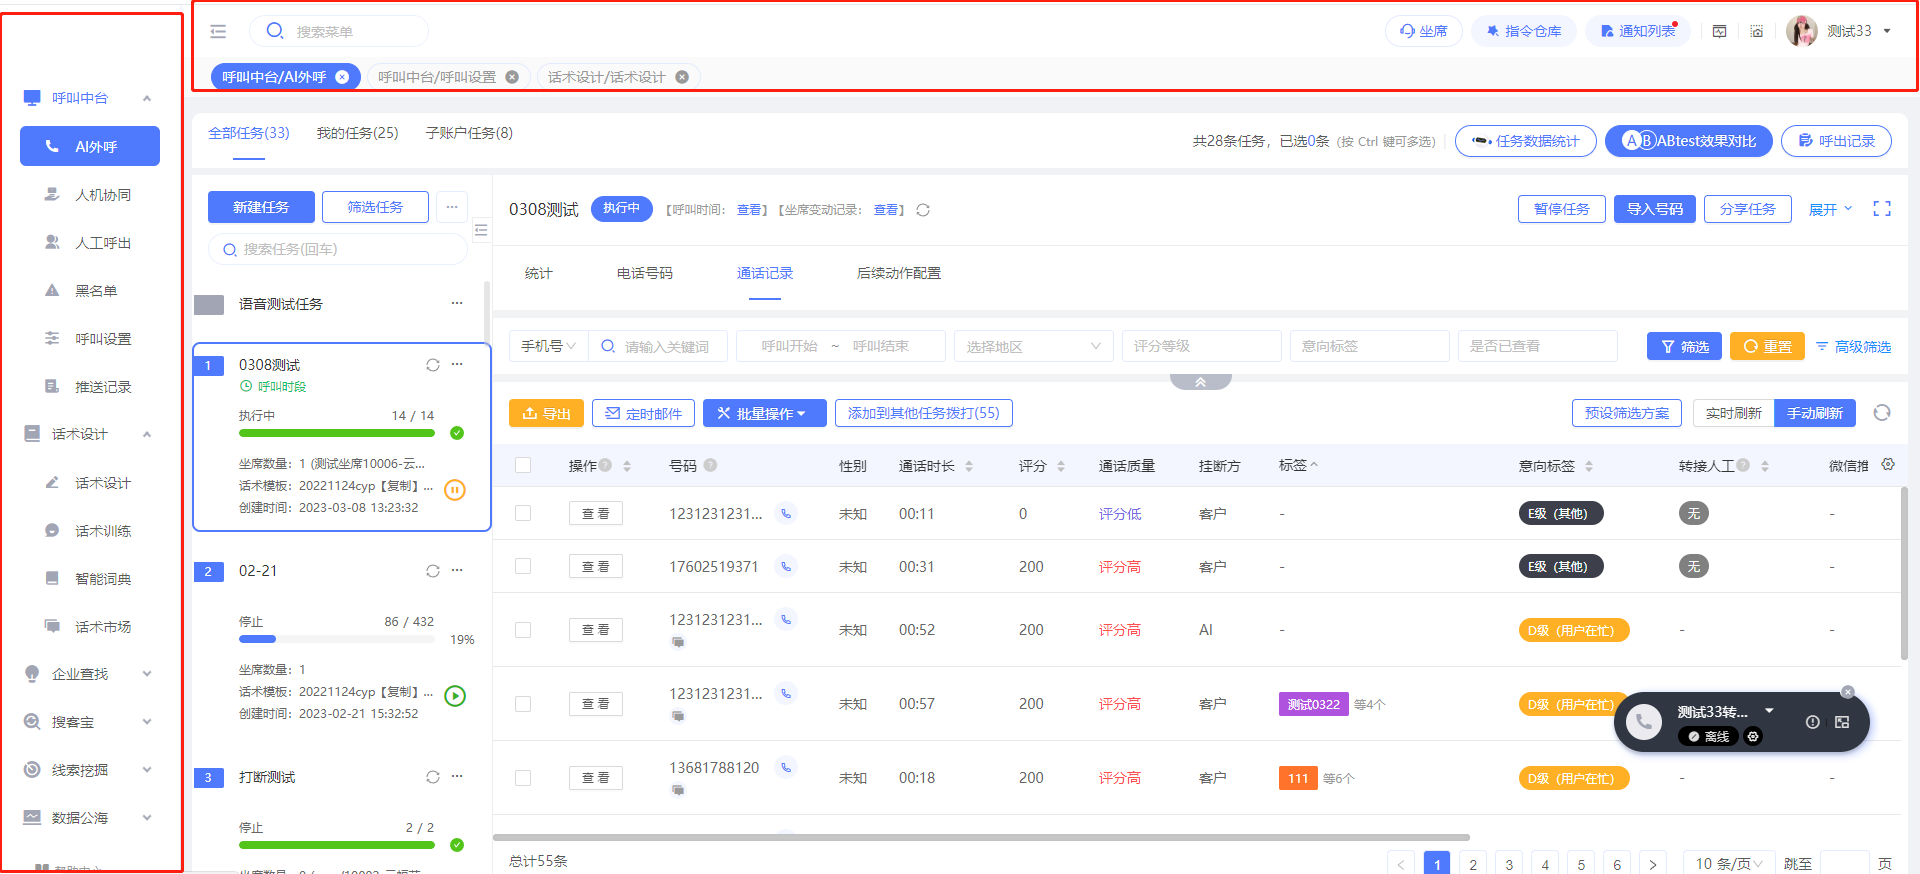Open the 是否已查看 dropdown
The image size is (1920, 874).
pos(1538,346)
